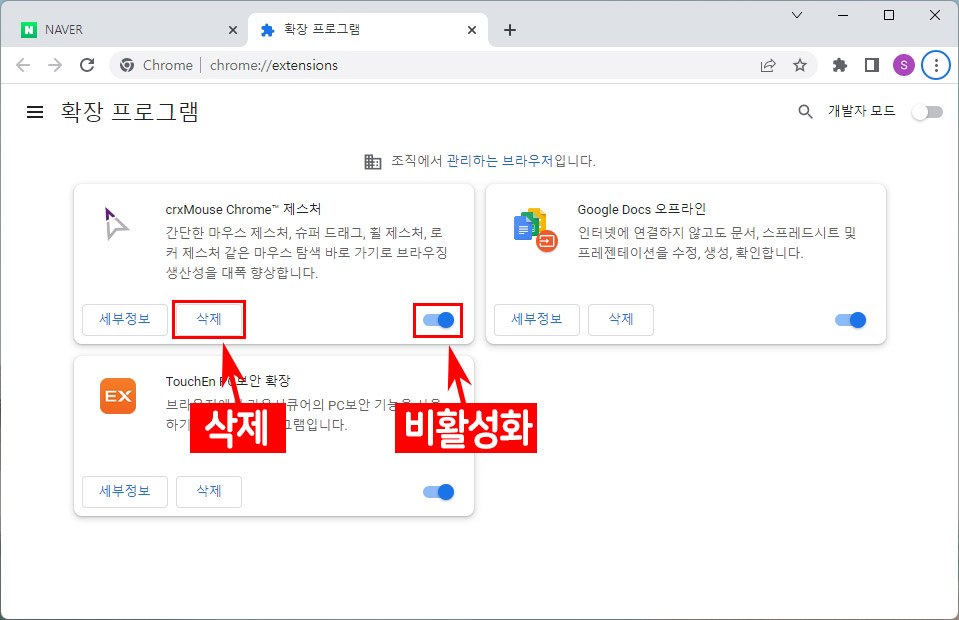Open the extensions puzzle icon menu
The height and width of the screenshot is (620, 959).
[840, 65]
